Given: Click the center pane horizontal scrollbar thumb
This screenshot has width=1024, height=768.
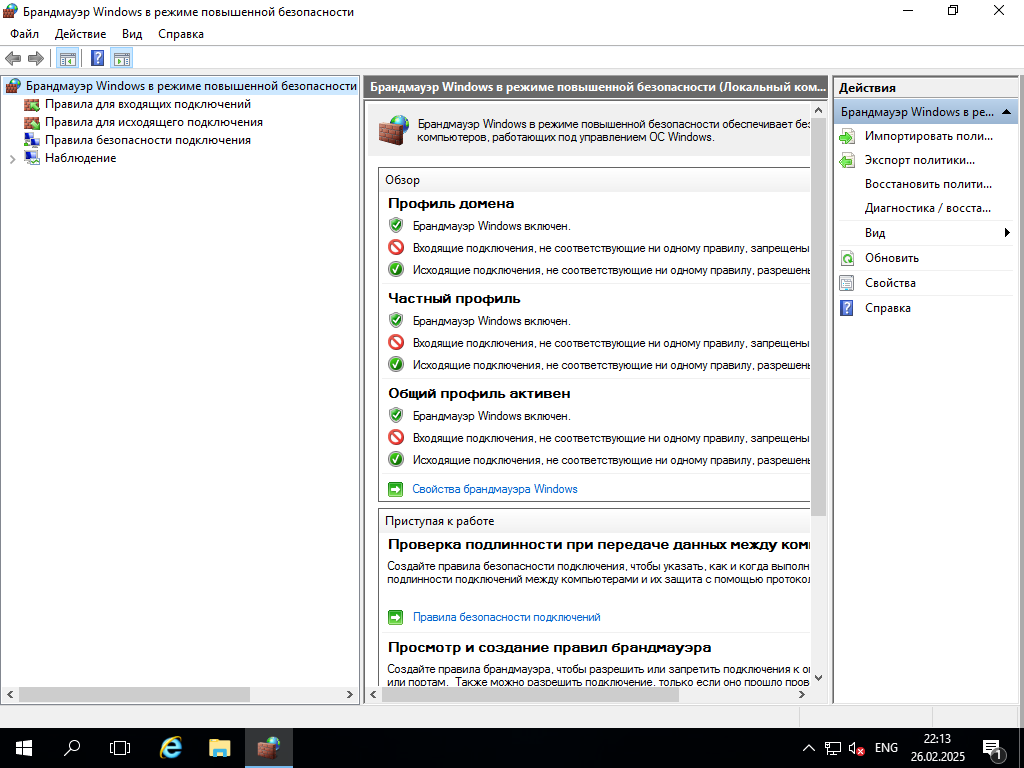Looking at the screenshot, I should tap(530, 695).
